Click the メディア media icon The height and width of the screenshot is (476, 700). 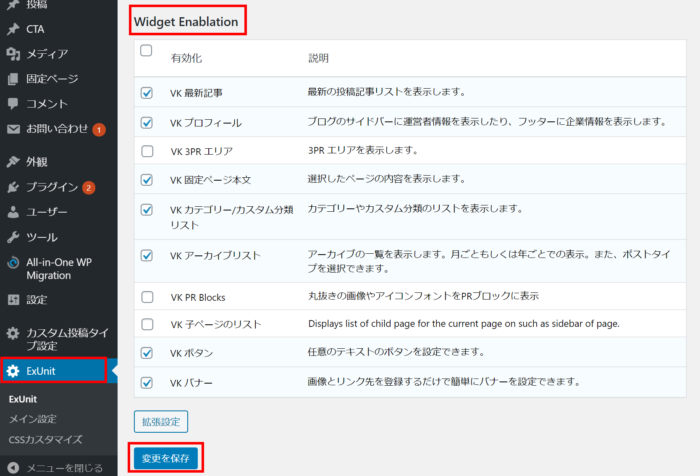click(13, 54)
